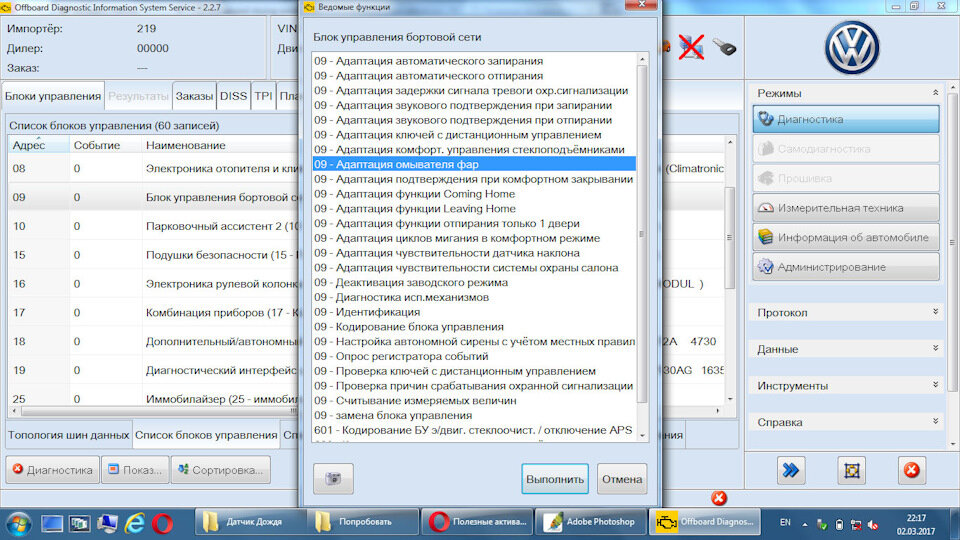
Task: Select 'замена блока управления' entry
Action: 474,415
